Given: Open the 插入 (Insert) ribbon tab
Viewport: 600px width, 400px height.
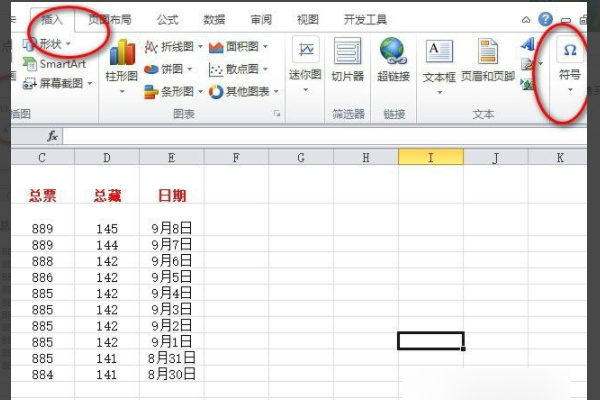Looking at the screenshot, I should click(x=52, y=20).
